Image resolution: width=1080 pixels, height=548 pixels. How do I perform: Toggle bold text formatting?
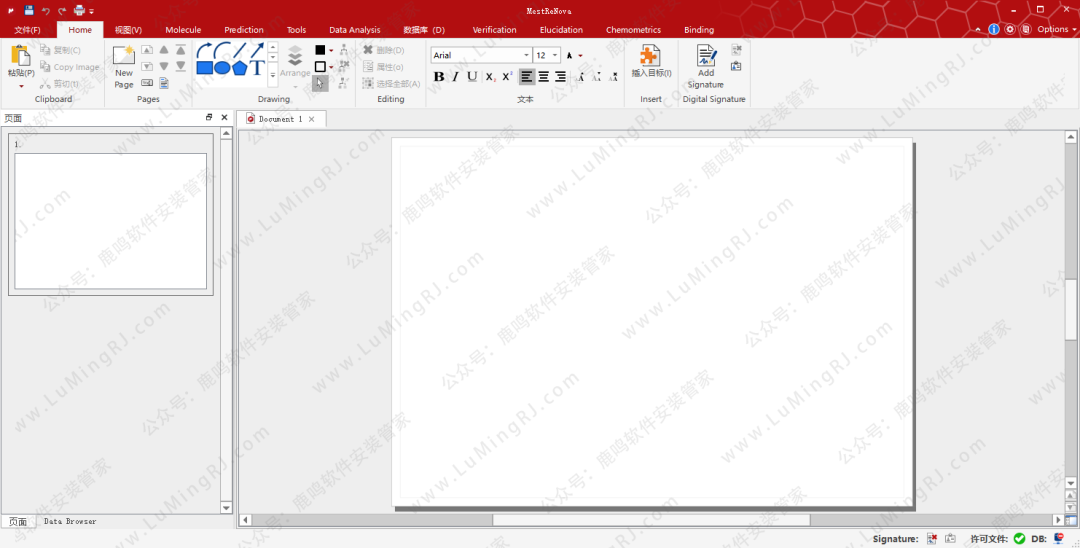(438, 77)
